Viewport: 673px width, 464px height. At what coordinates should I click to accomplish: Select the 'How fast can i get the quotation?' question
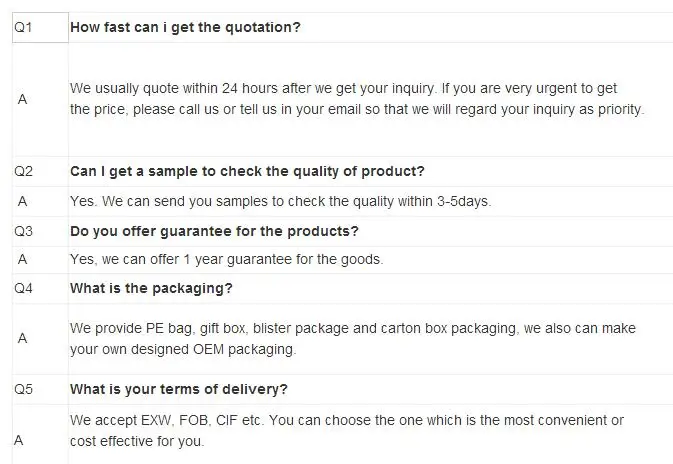click(185, 28)
